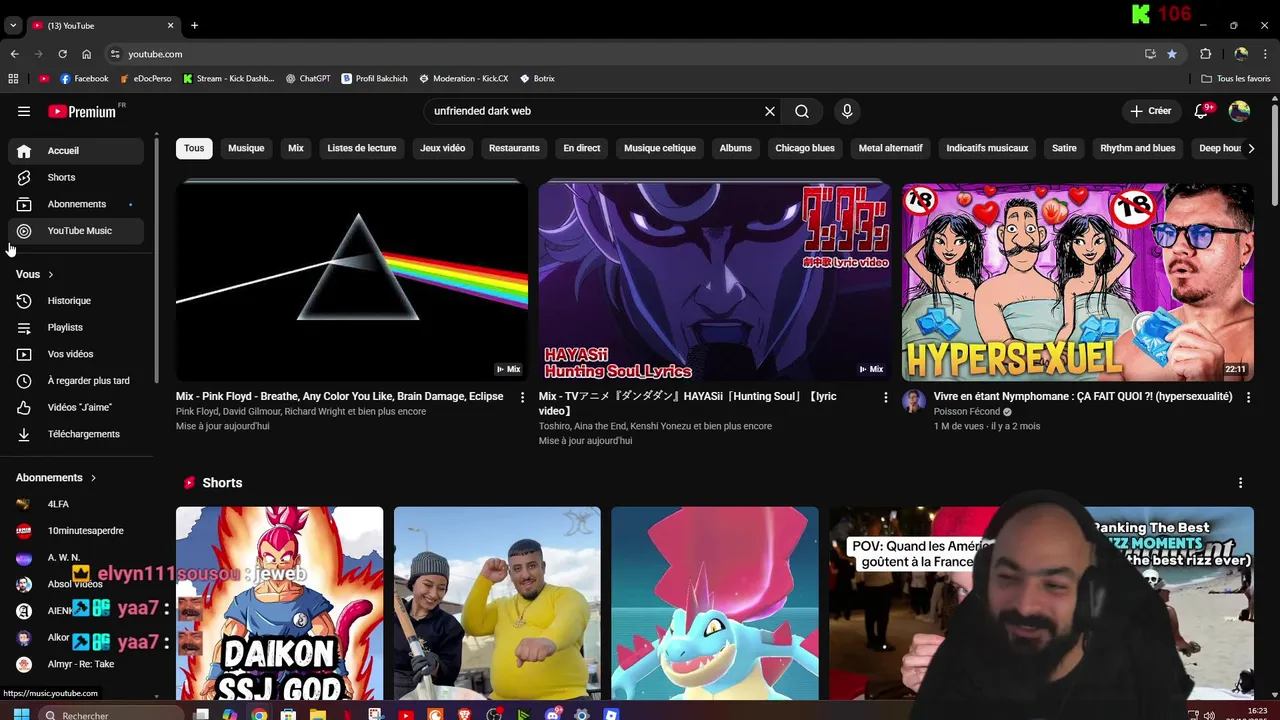Show more filter chips with right arrow
Image resolution: width=1280 pixels, height=720 pixels.
click(x=1250, y=148)
